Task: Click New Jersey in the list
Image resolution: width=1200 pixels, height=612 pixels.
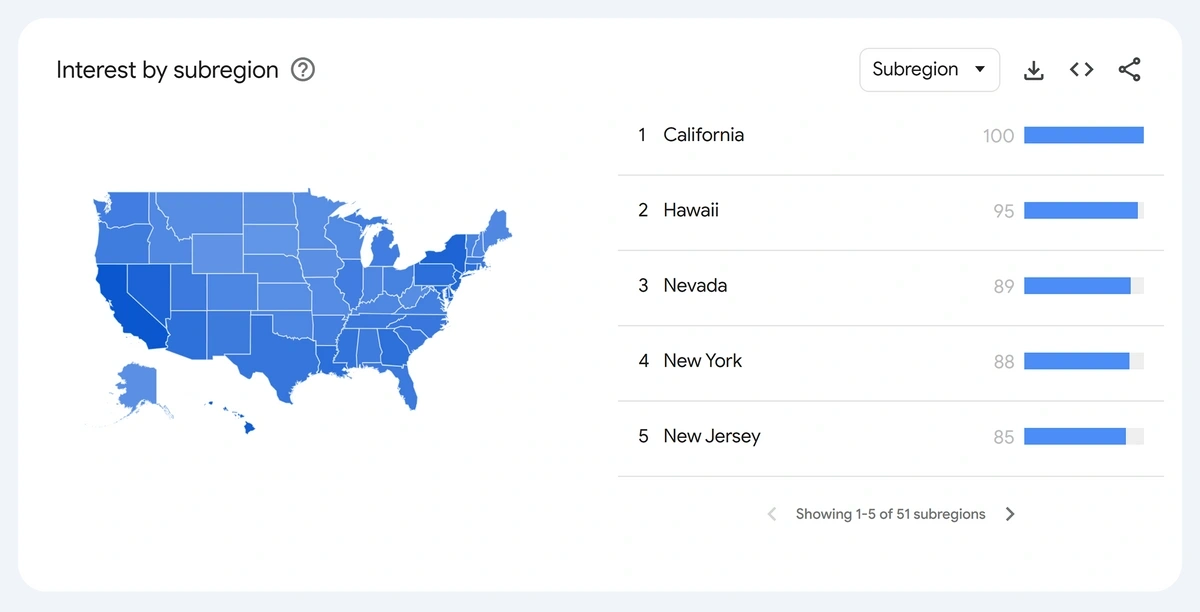Action: click(711, 436)
